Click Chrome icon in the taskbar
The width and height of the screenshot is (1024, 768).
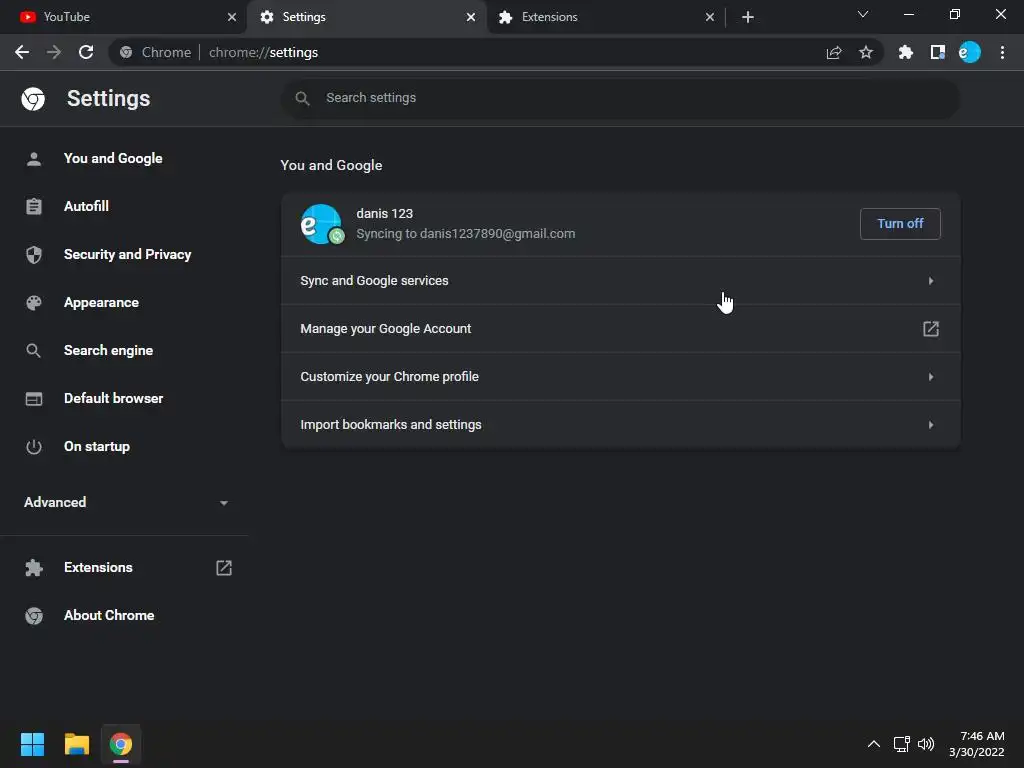coord(121,744)
